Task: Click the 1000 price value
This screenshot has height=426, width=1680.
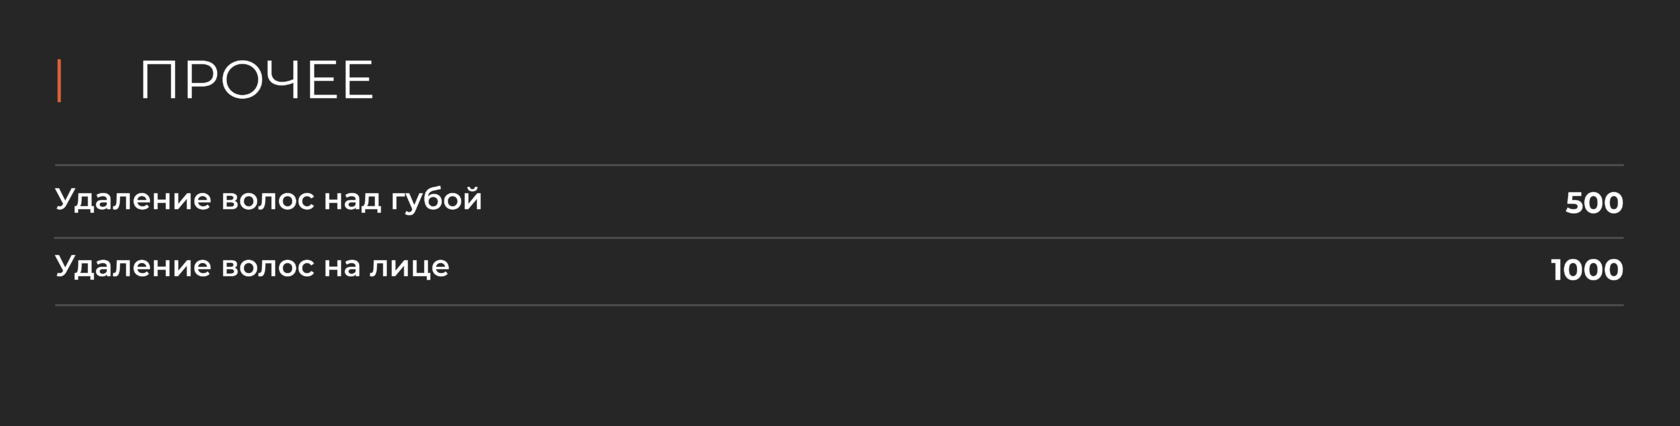Action: (1587, 270)
